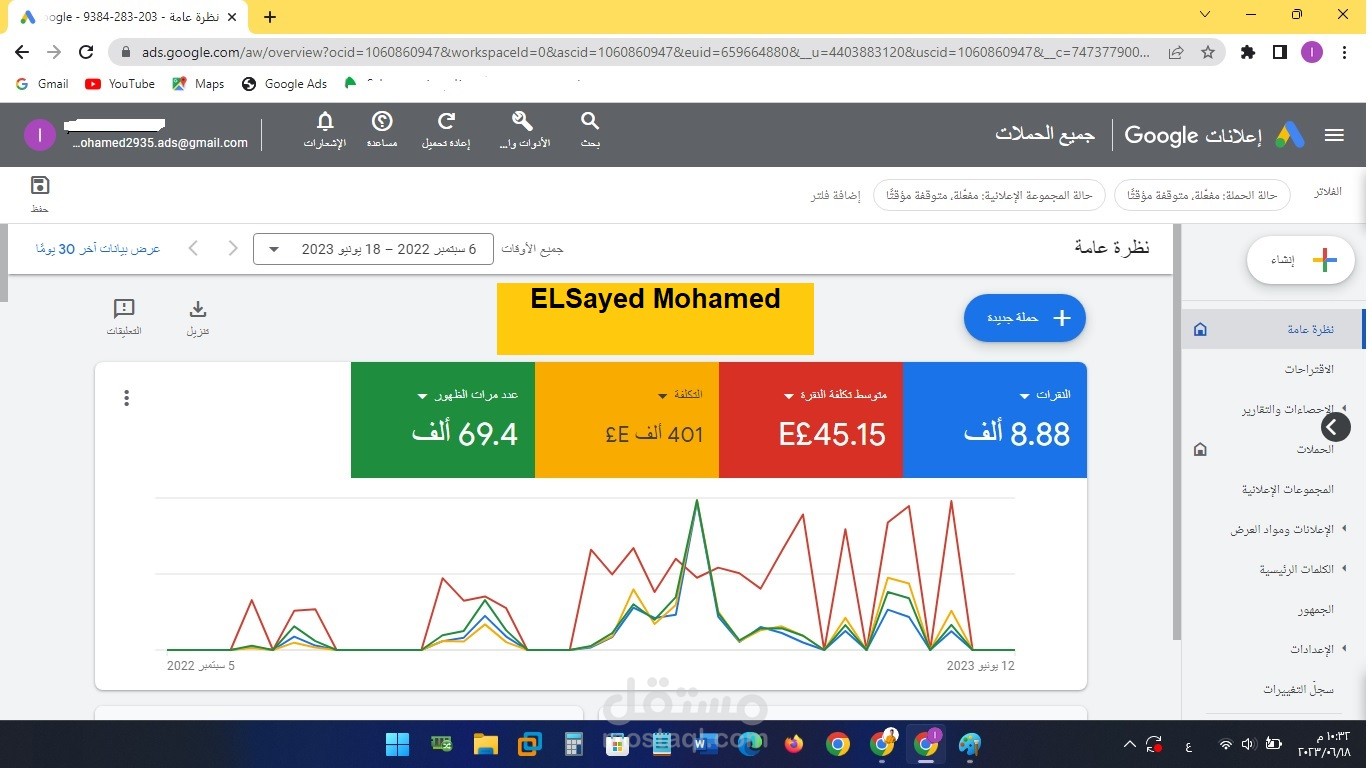Viewport: 1372px width, 768px height.
Task: Open File Explorer from taskbar
Action: (x=485, y=744)
